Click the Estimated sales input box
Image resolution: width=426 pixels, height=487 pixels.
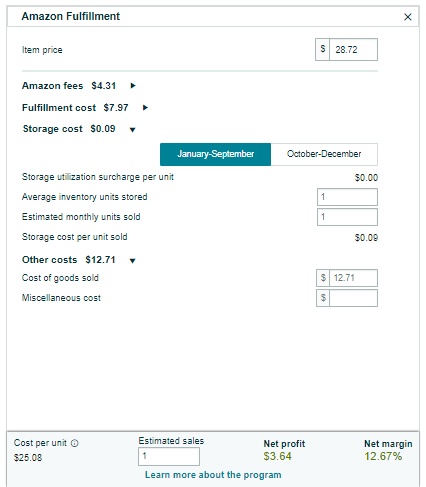click(169, 456)
